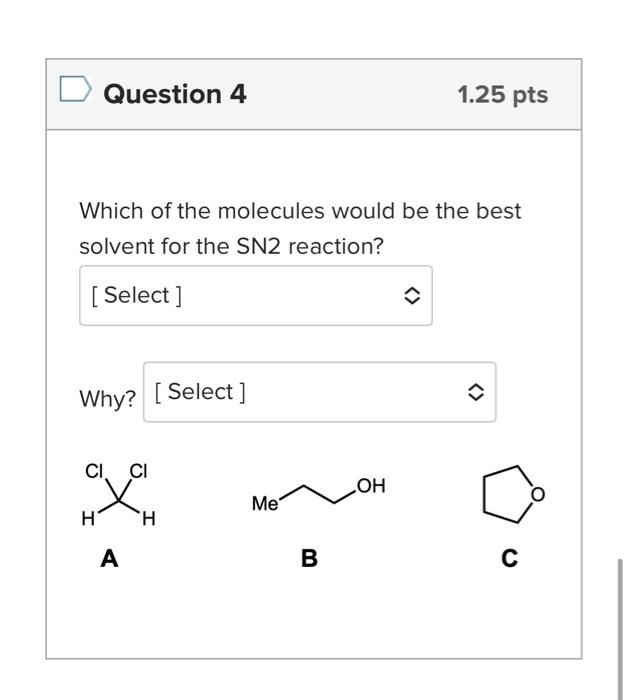The image size is (628, 700).
Task: Click the dichloromethane structure labeled A
Action: point(119,495)
